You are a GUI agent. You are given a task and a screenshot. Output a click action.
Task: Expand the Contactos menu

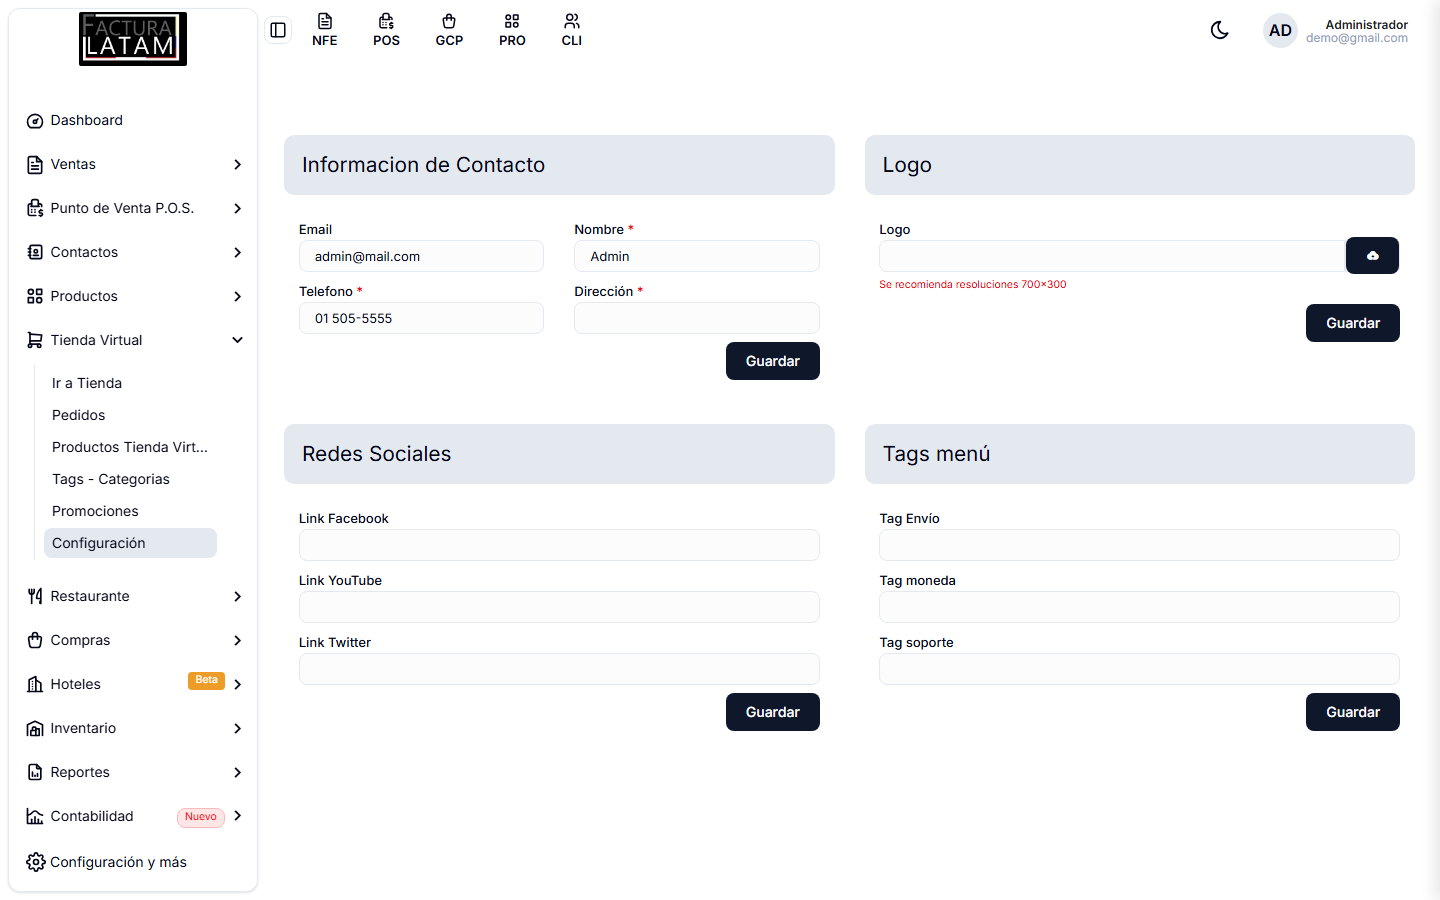133,252
